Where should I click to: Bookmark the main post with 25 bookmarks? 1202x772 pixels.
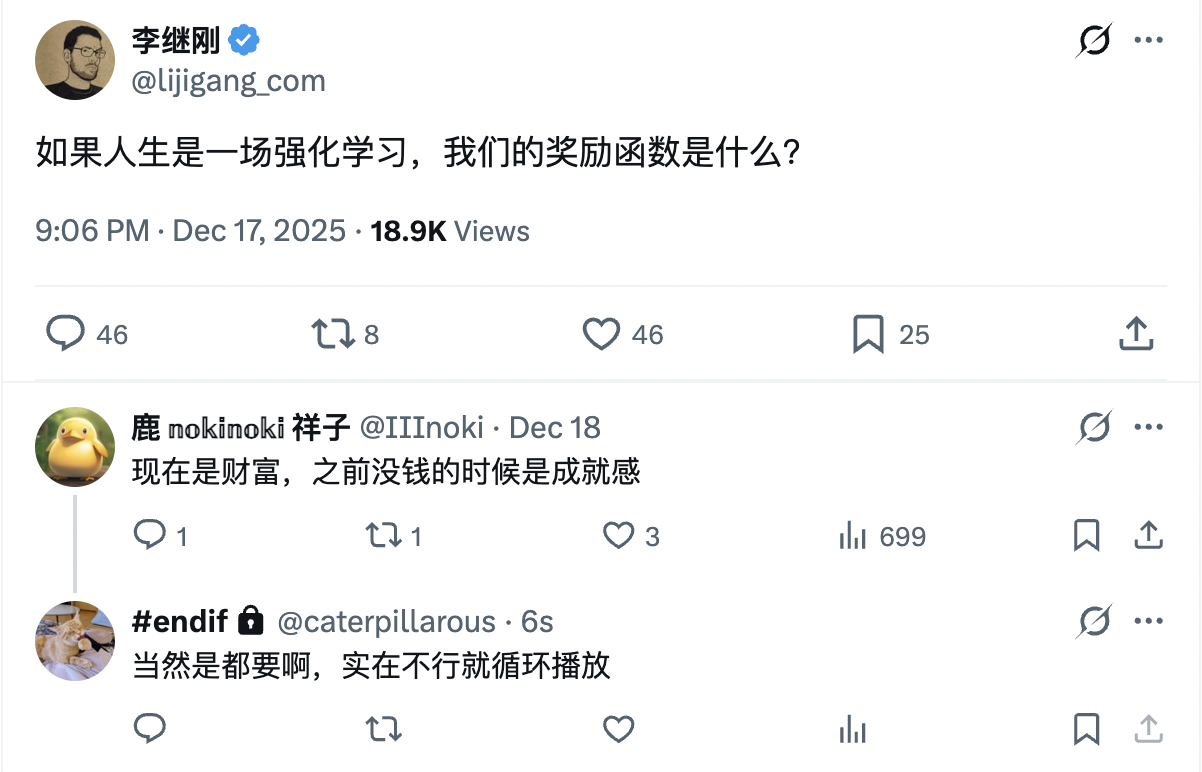(868, 334)
